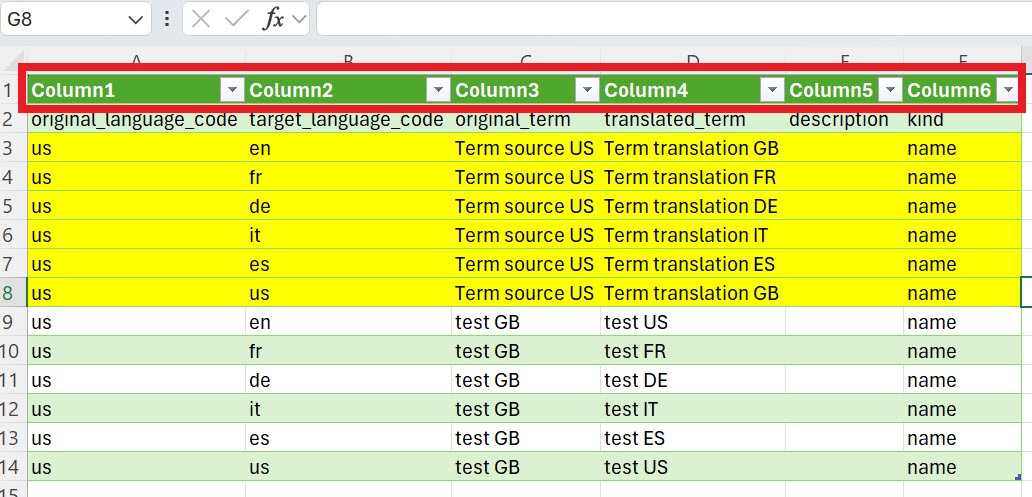The width and height of the screenshot is (1032, 497).
Task: Select the original_language_code cell
Action: pyautogui.click(x=134, y=120)
